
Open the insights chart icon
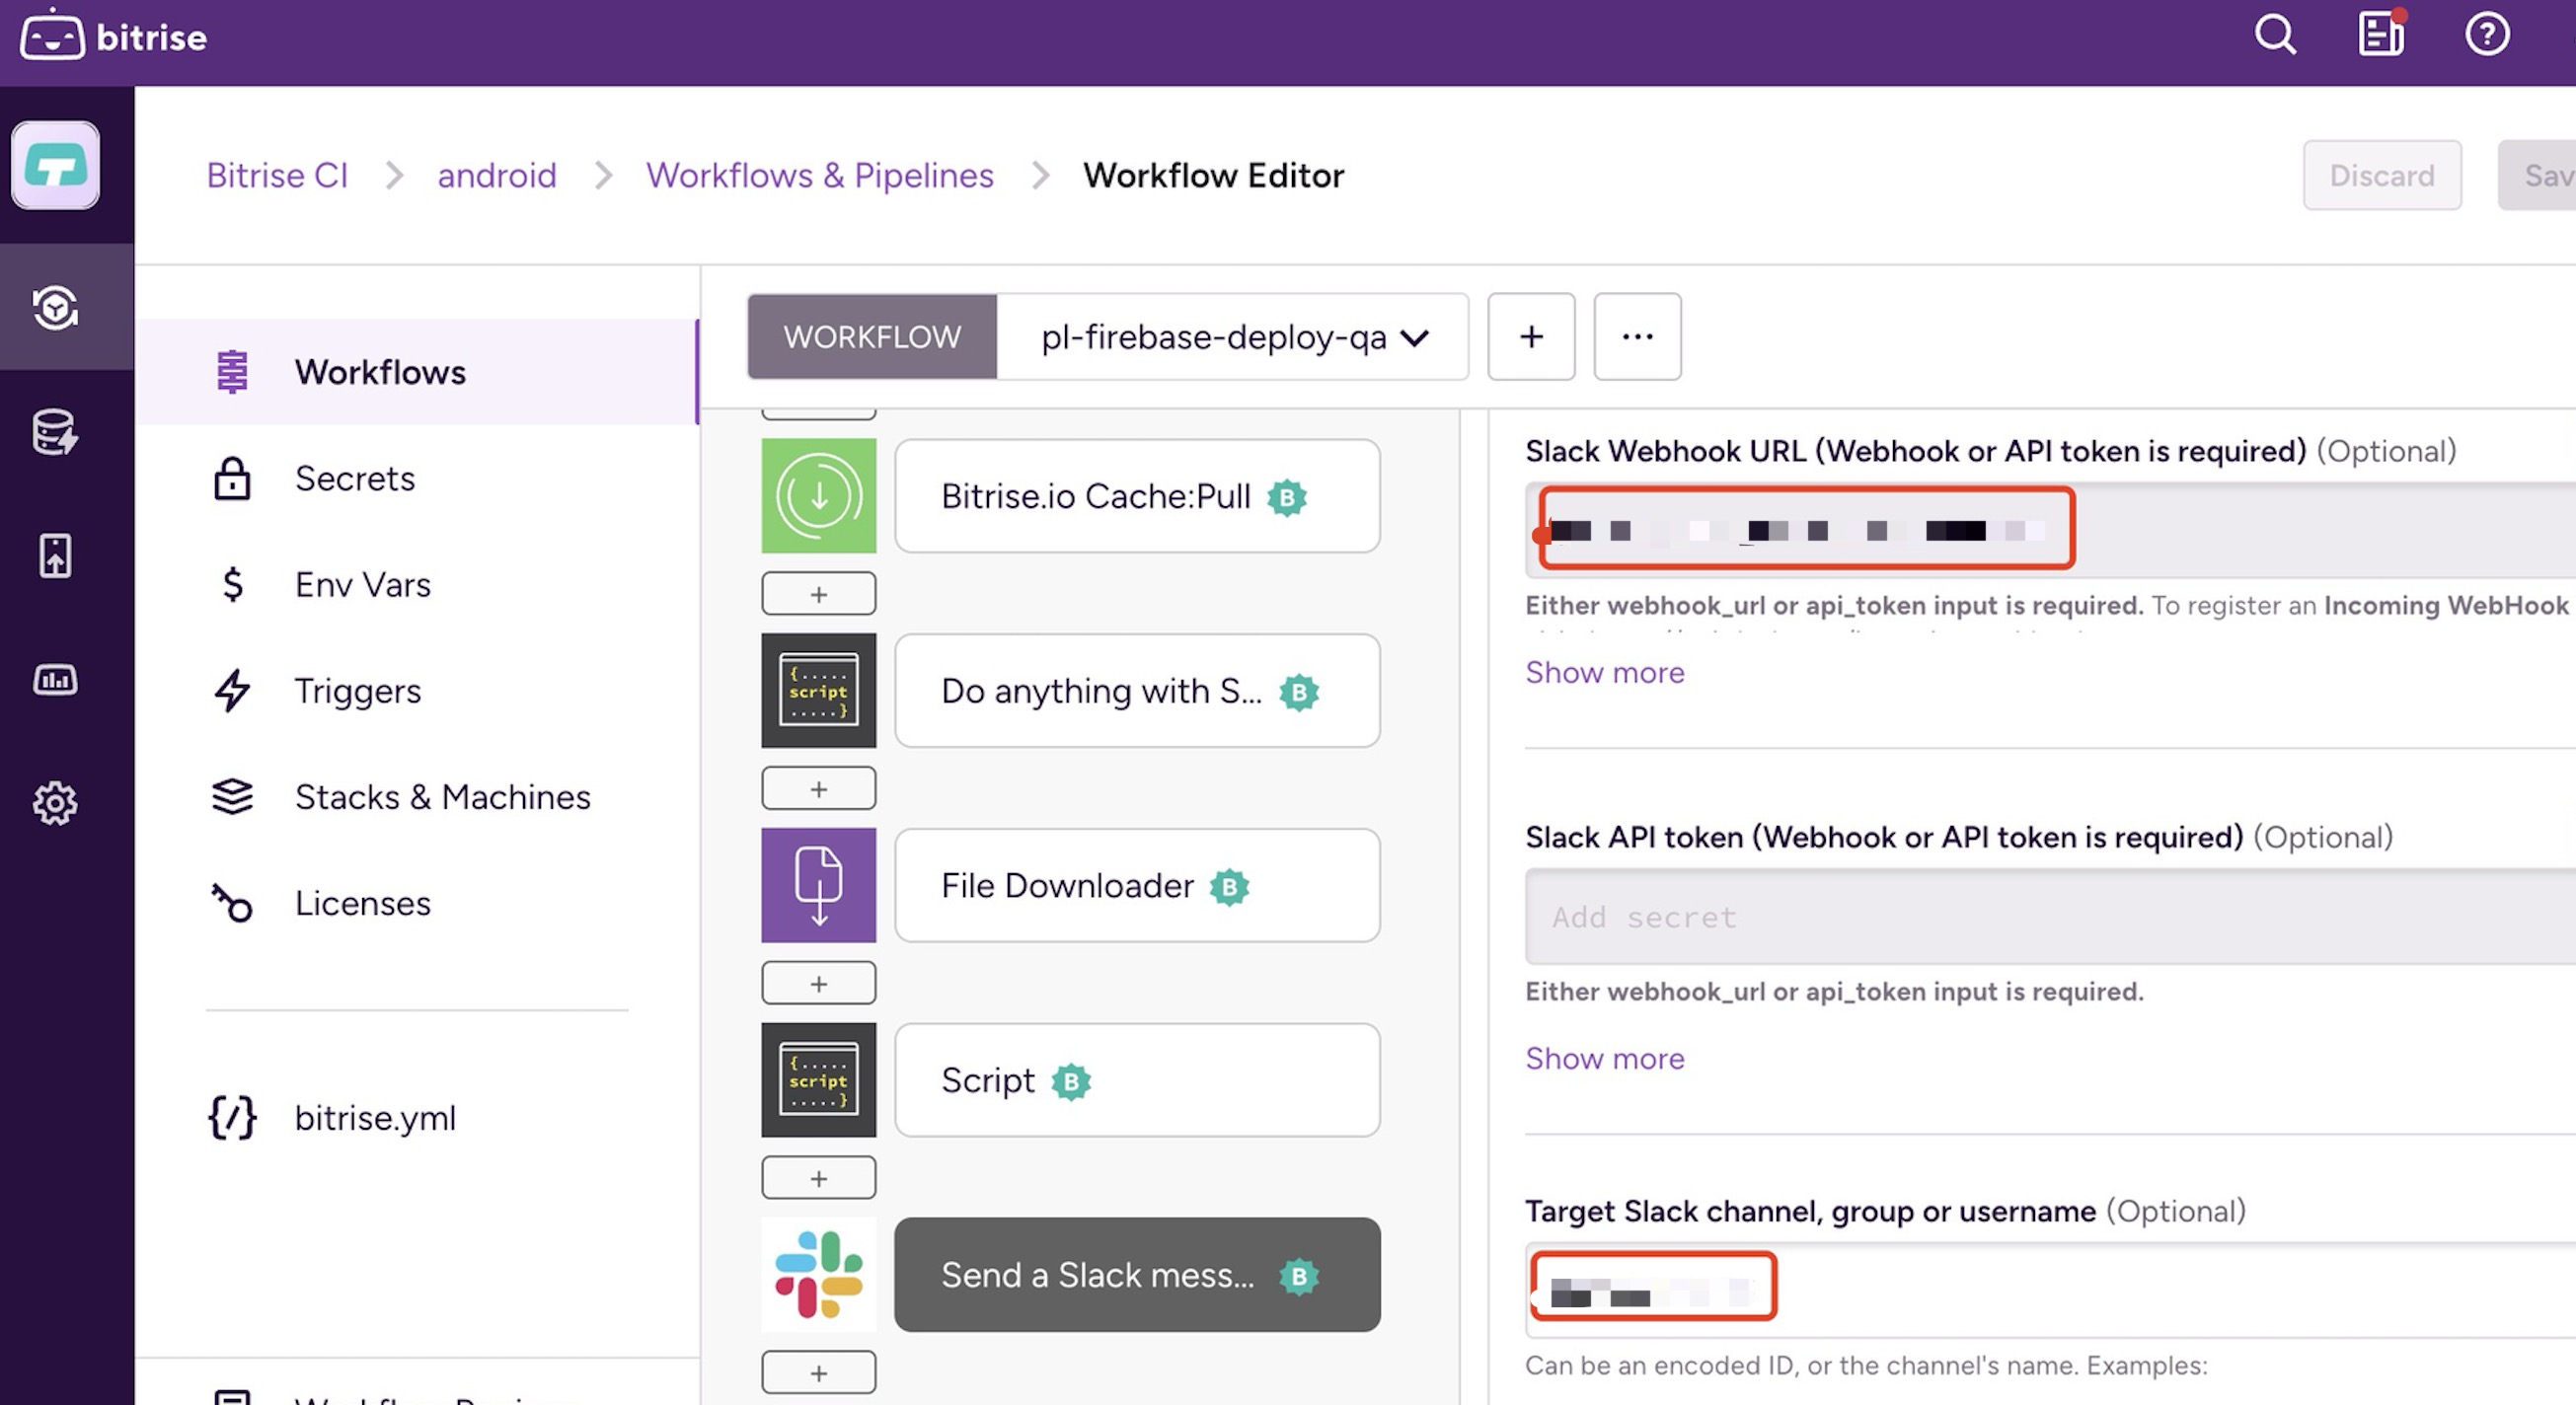tap(56, 680)
